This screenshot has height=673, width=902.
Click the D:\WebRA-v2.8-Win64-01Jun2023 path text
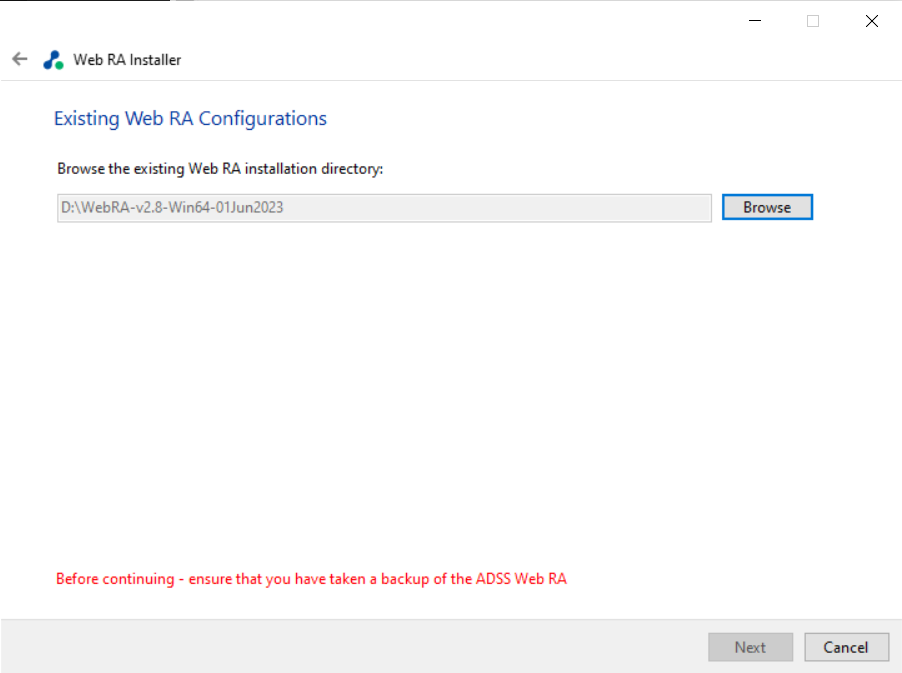tap(172, 208)
